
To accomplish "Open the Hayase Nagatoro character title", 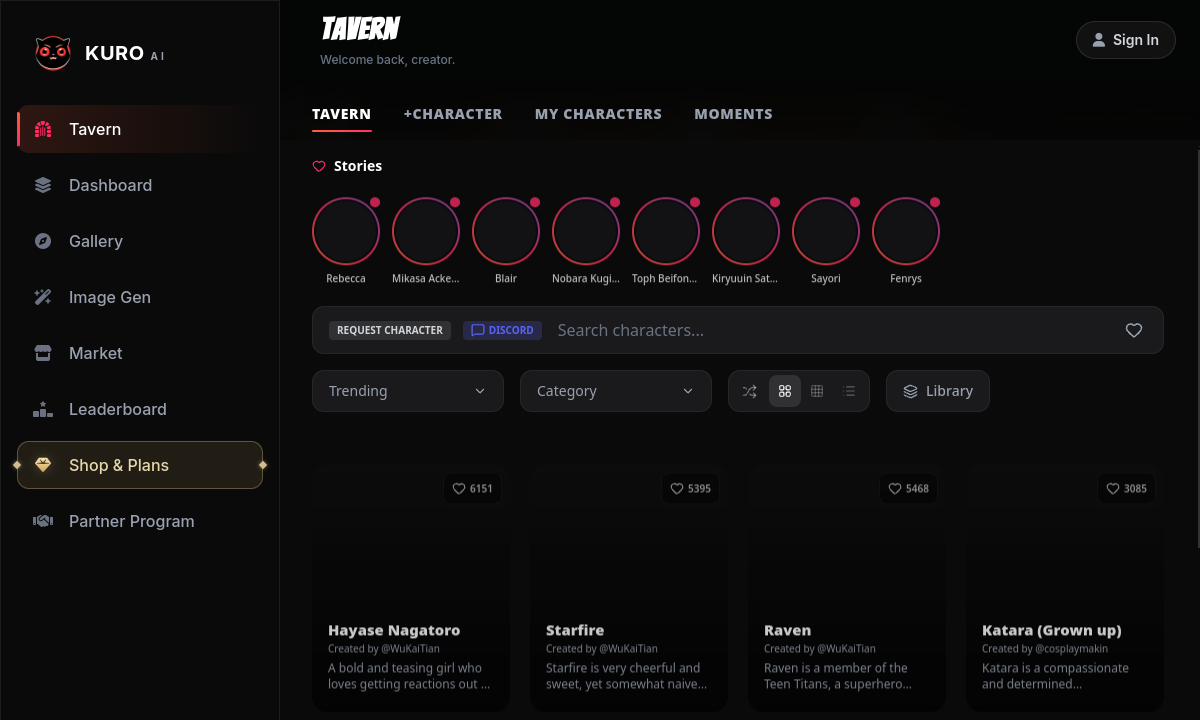I will (x=394, y=631).
